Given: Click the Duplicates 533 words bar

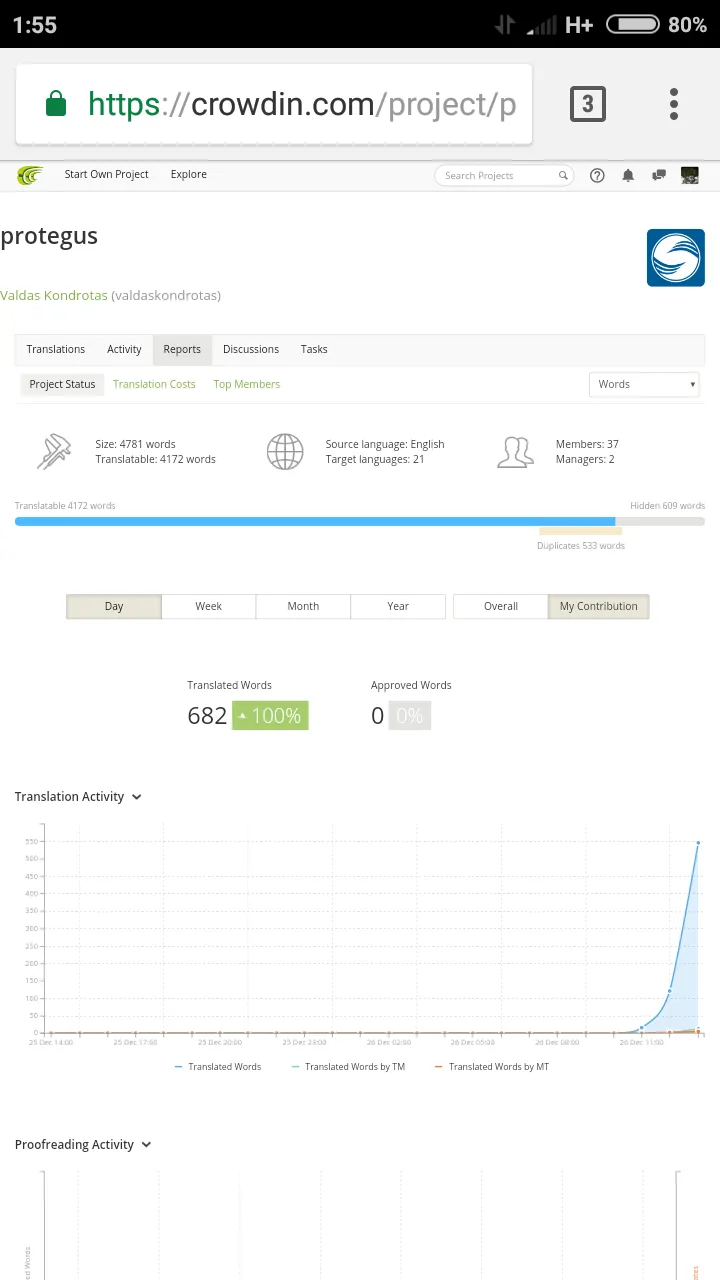Looking at the screenshot, I should point(580,533).
